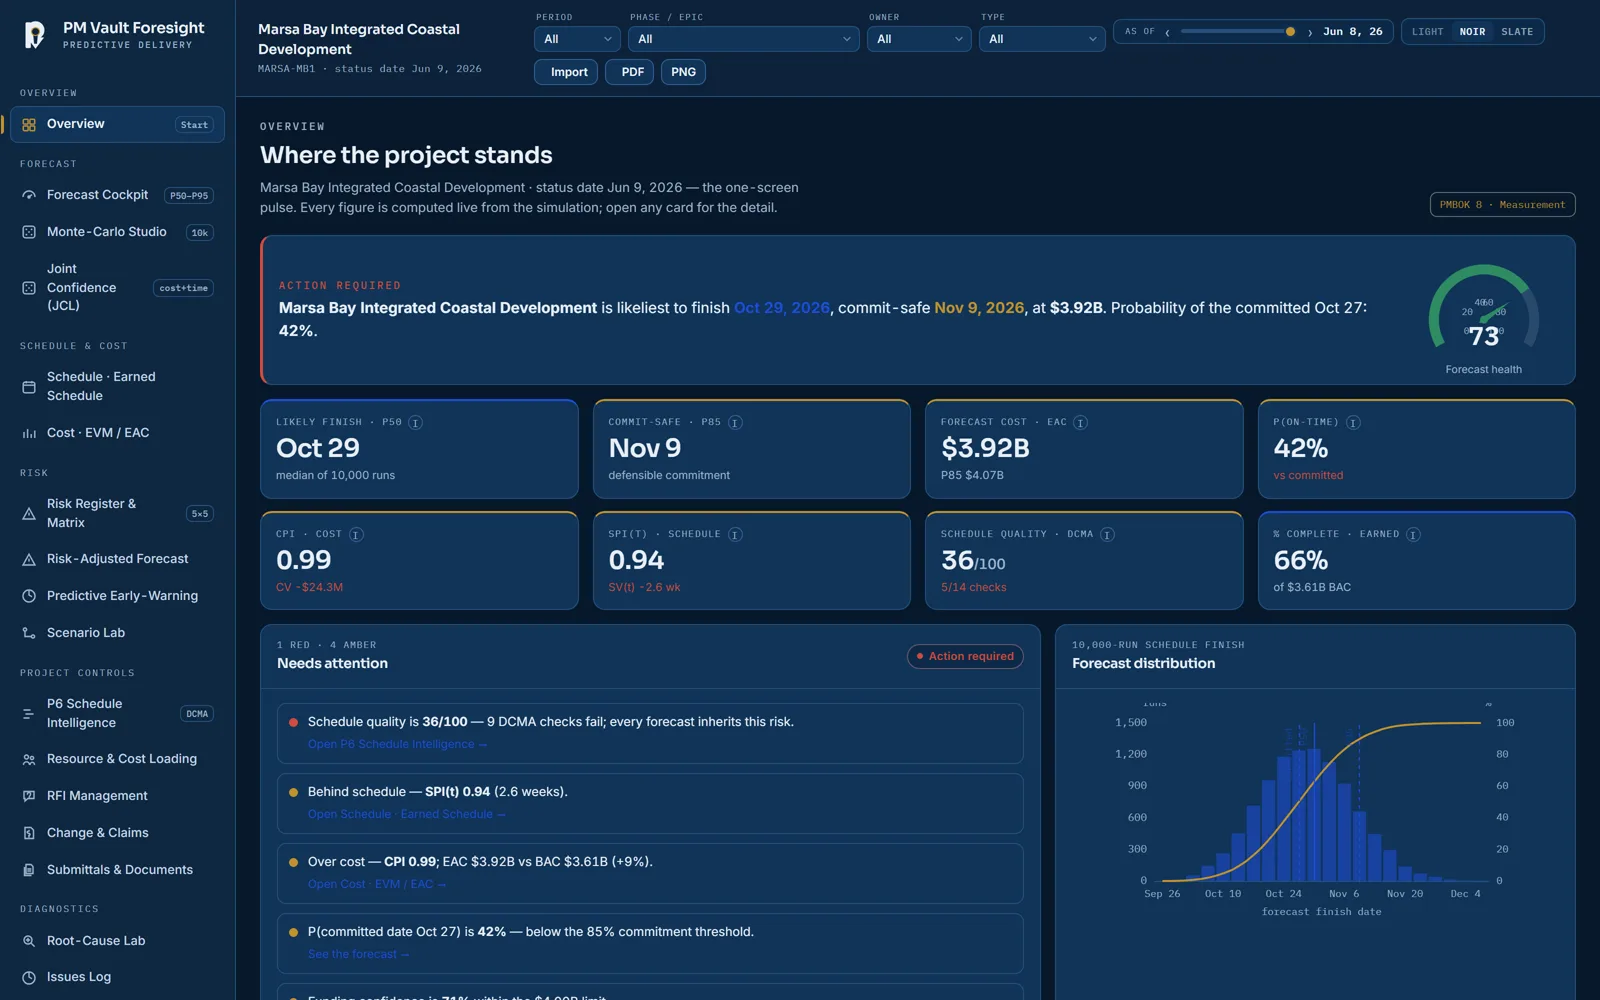Screen dimensions: 1600x1000
Task: Switch theme to Noir
Action: 1472,32
